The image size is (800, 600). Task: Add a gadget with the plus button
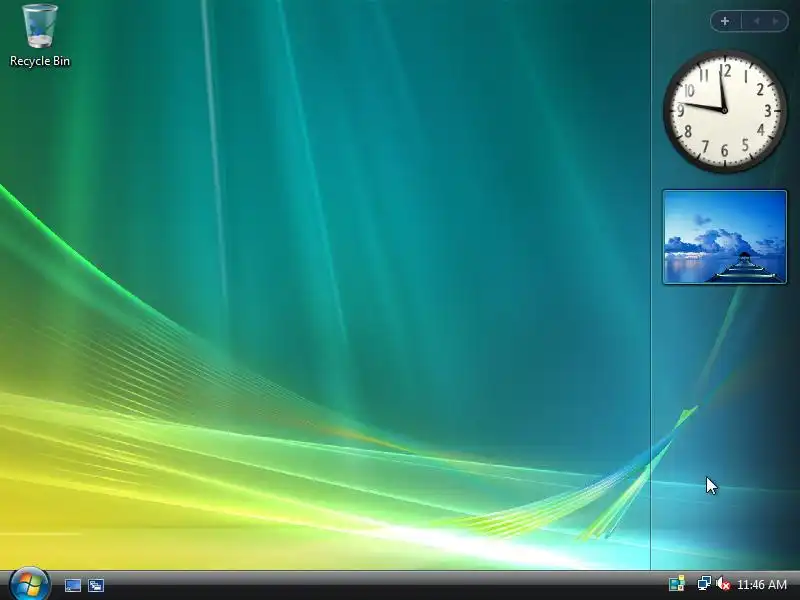(x=725, y=21)
